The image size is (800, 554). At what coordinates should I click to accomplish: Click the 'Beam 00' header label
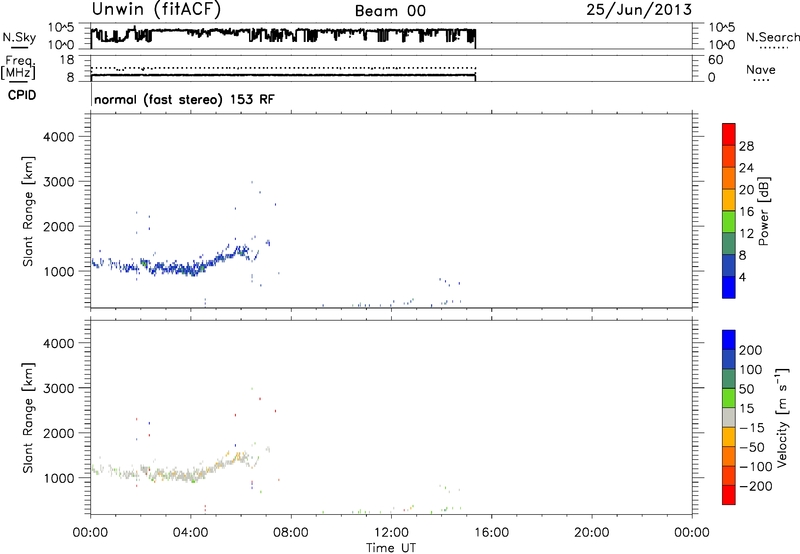[390, 11]
